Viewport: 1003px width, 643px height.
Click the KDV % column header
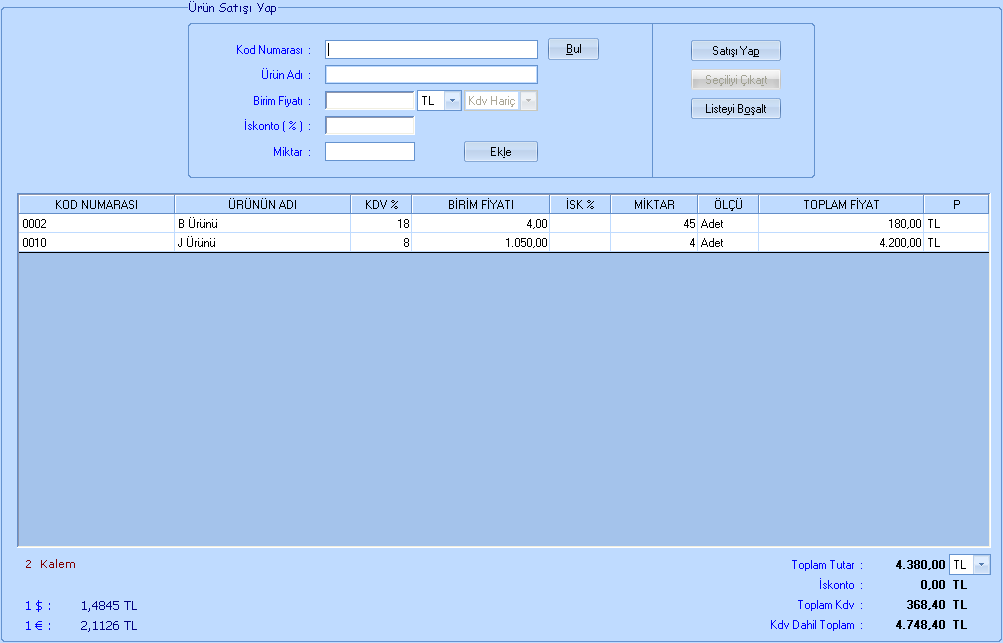pyautogui.click(x=381, y=205)
